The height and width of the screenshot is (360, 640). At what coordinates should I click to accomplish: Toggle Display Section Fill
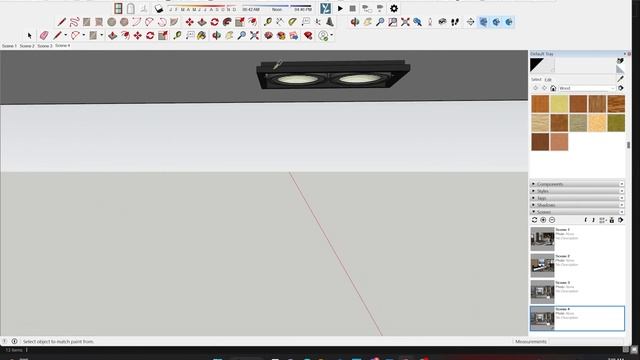pyautogui.click(x=509, y=22)
